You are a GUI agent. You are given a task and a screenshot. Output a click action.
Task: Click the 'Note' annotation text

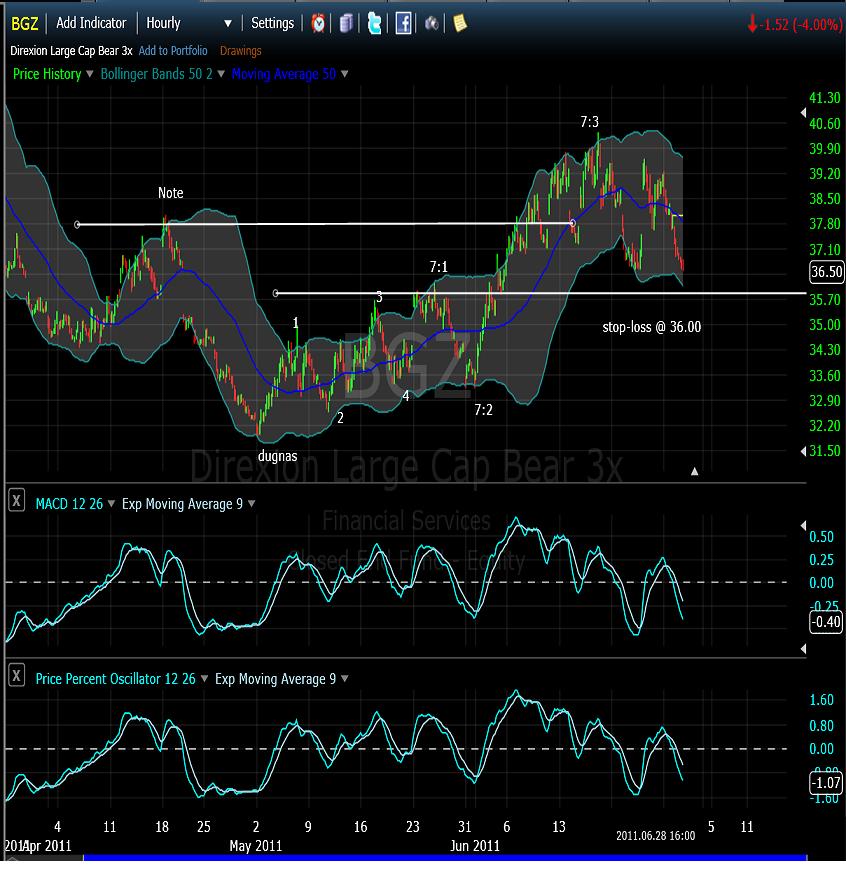point(171,193)
